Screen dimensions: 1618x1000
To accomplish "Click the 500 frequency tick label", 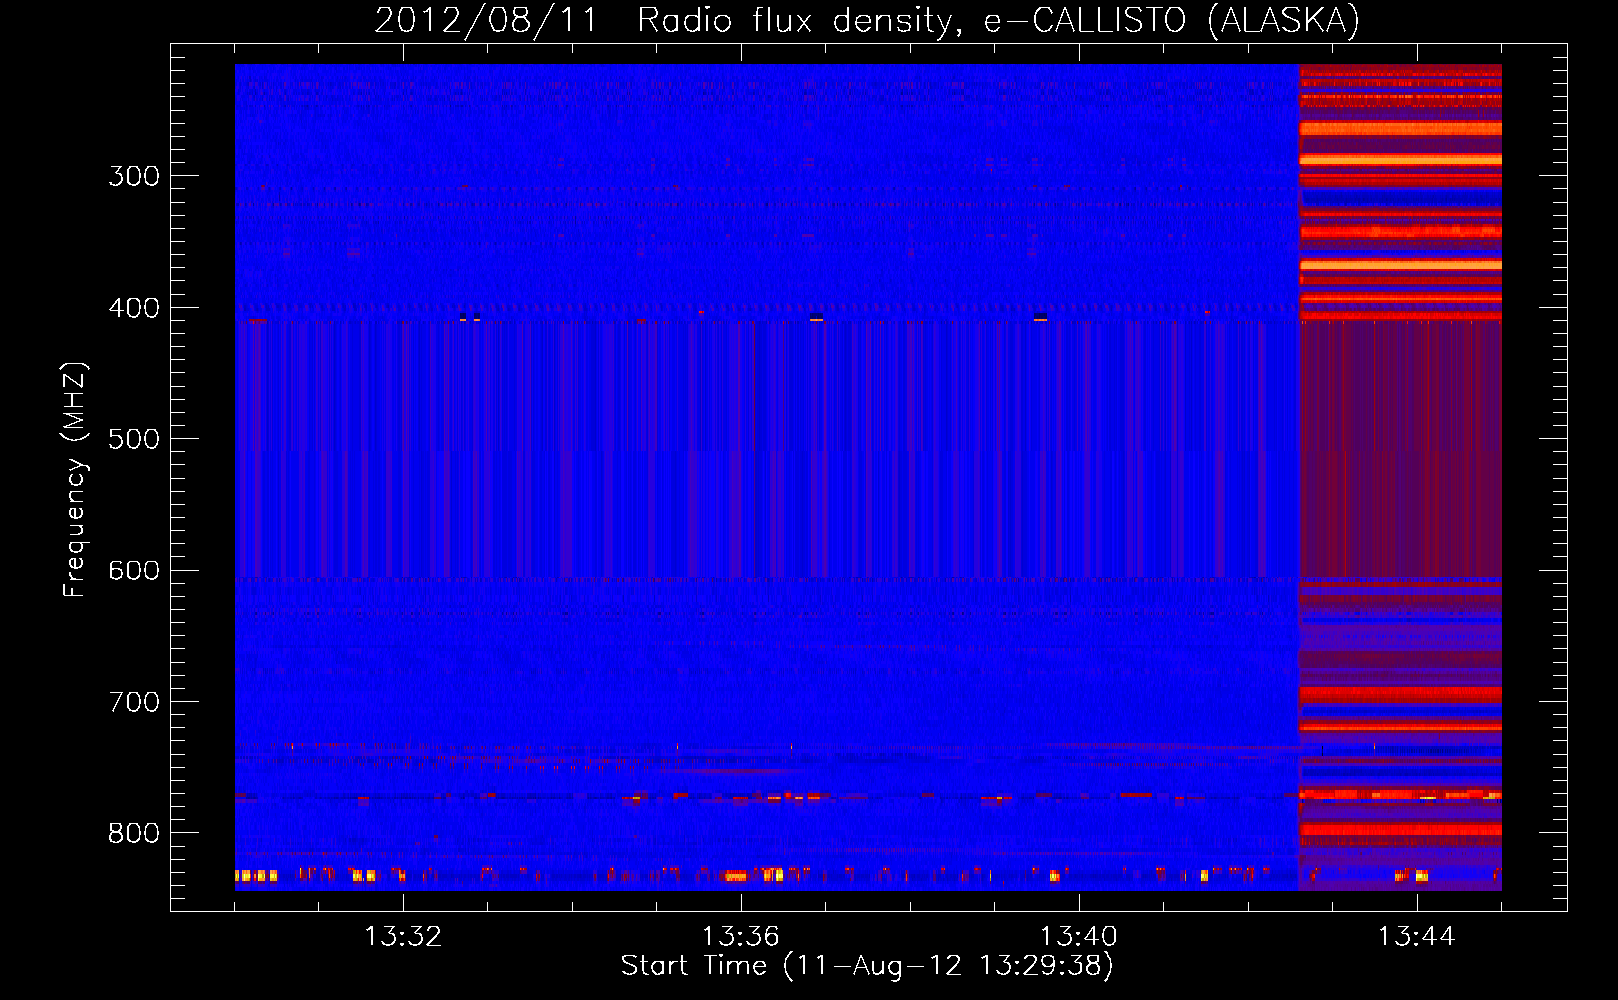I will click(134, 439).
